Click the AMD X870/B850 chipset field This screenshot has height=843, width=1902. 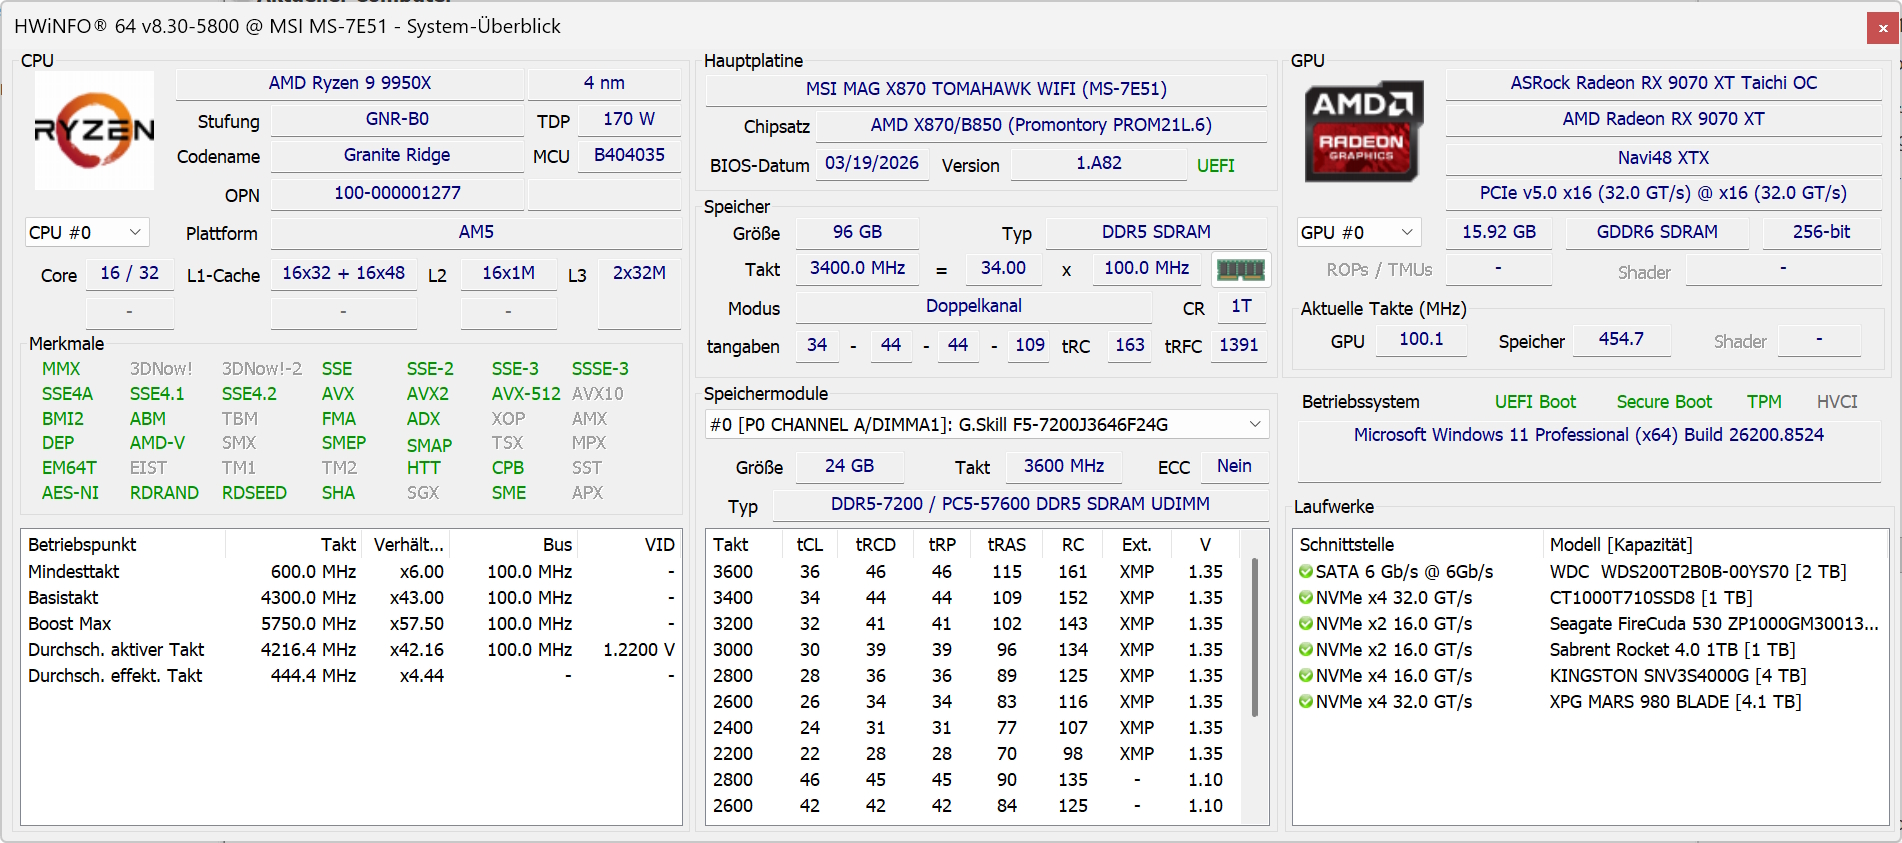[1041, 125]
